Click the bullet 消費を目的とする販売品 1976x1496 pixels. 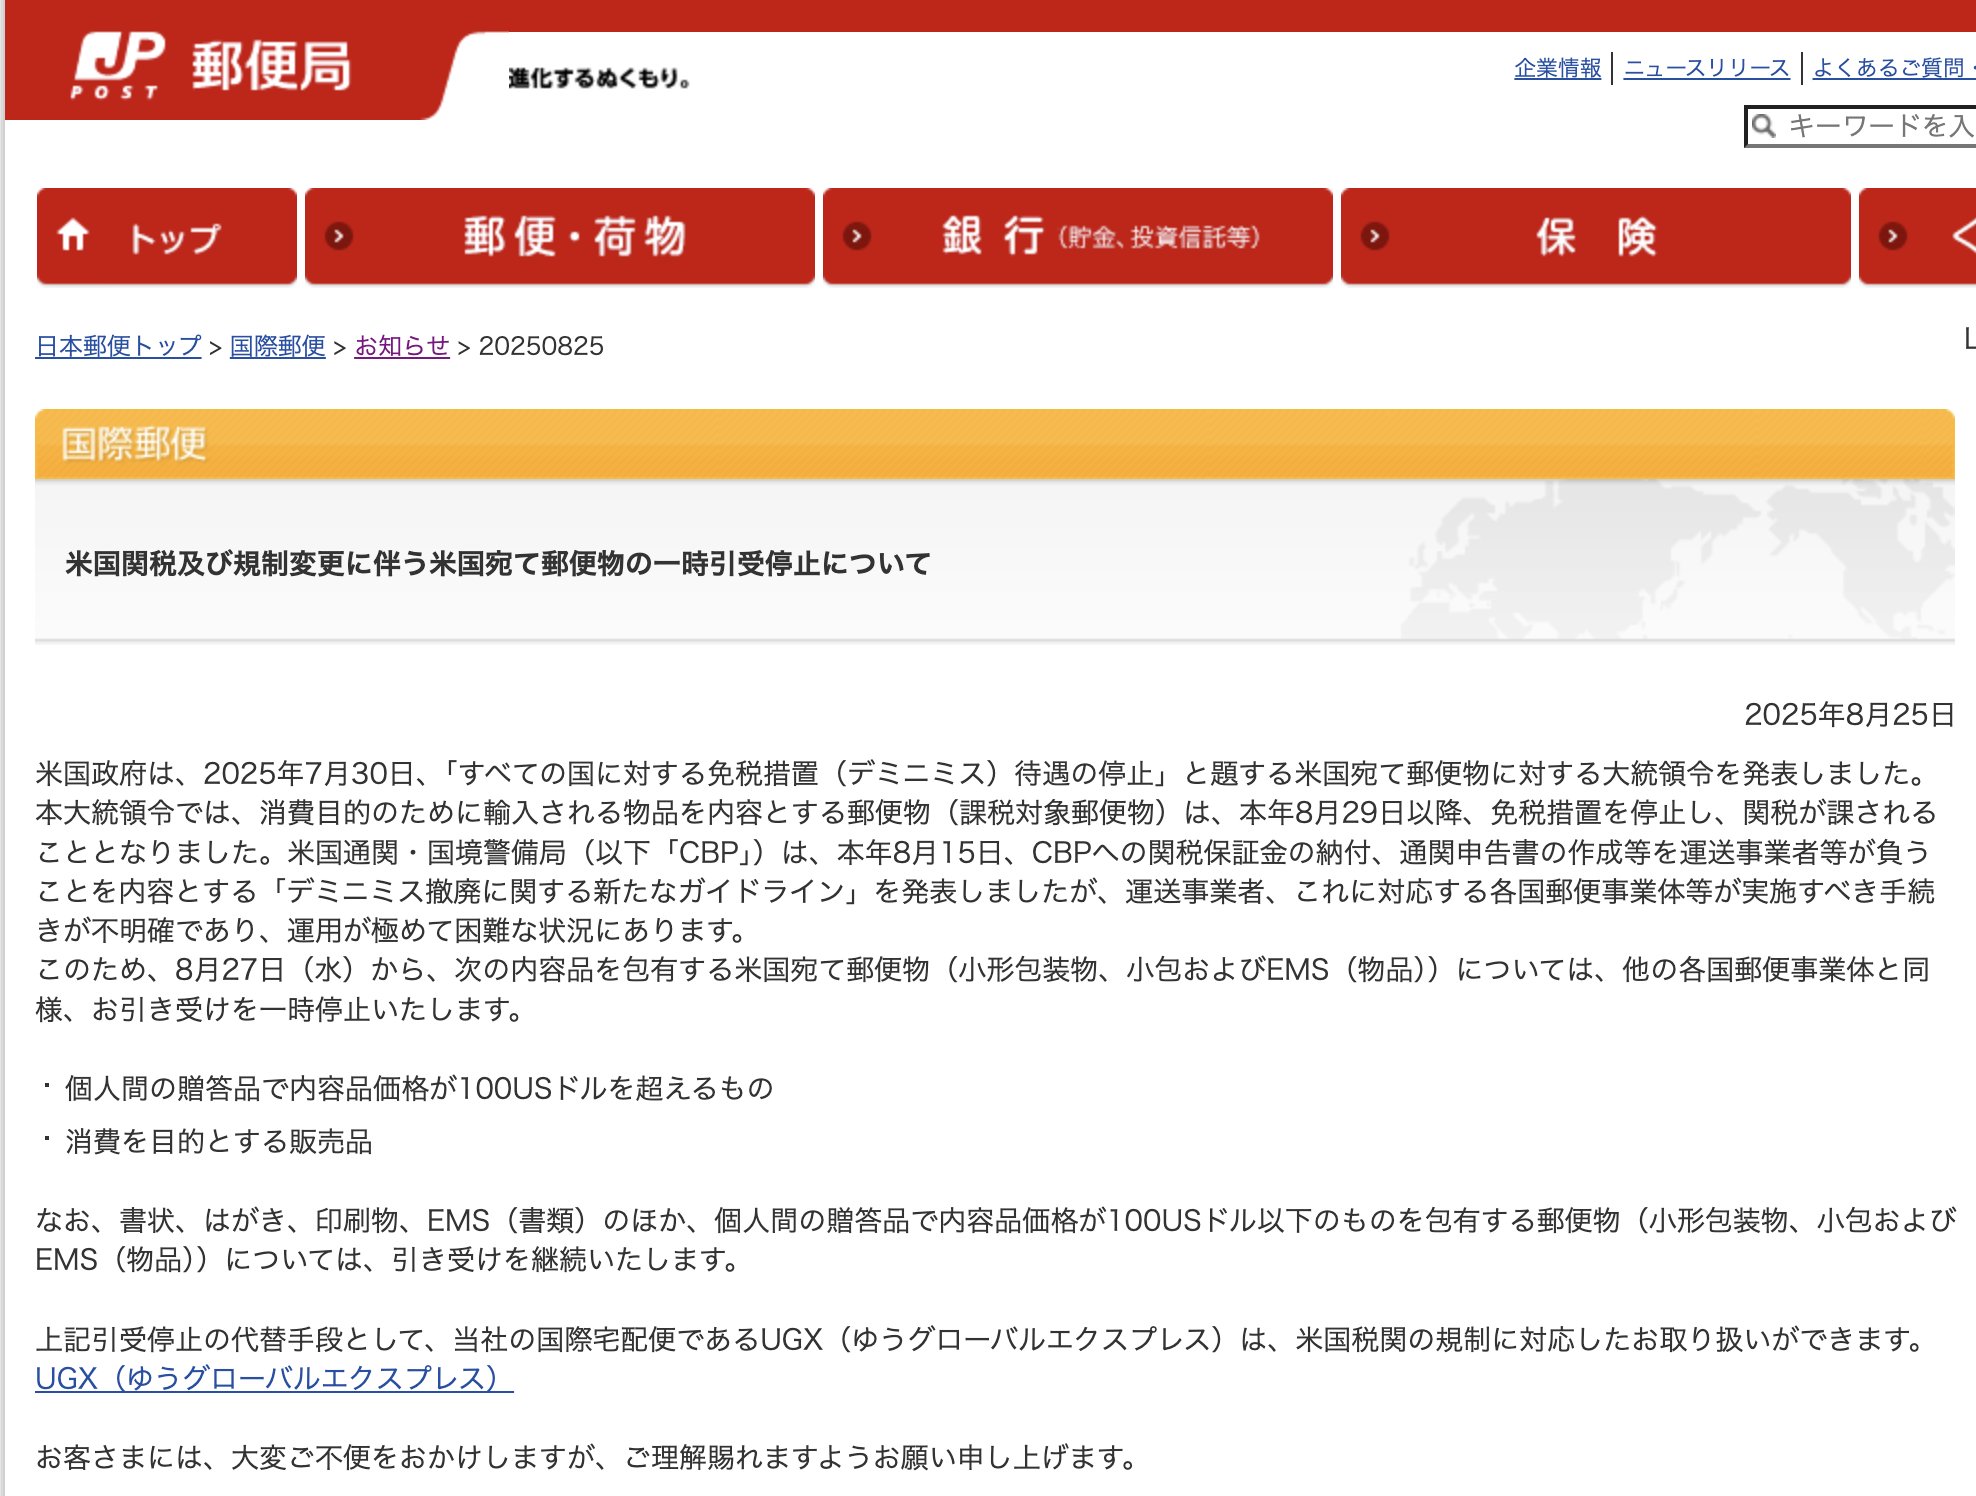point(219,1141)
